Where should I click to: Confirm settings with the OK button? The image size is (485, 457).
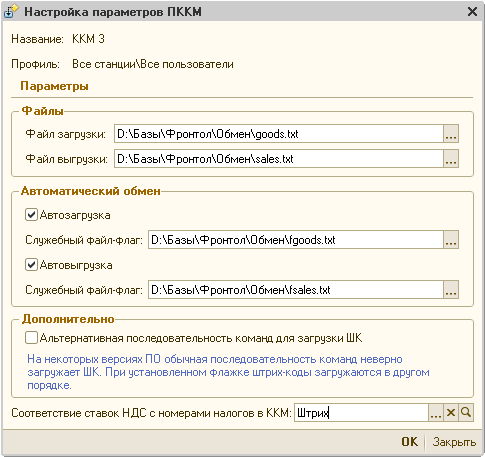[410, 442]
